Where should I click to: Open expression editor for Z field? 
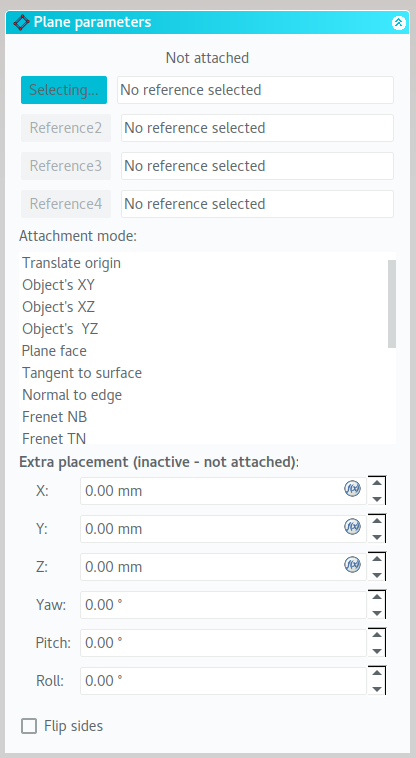tap(352, 564)
